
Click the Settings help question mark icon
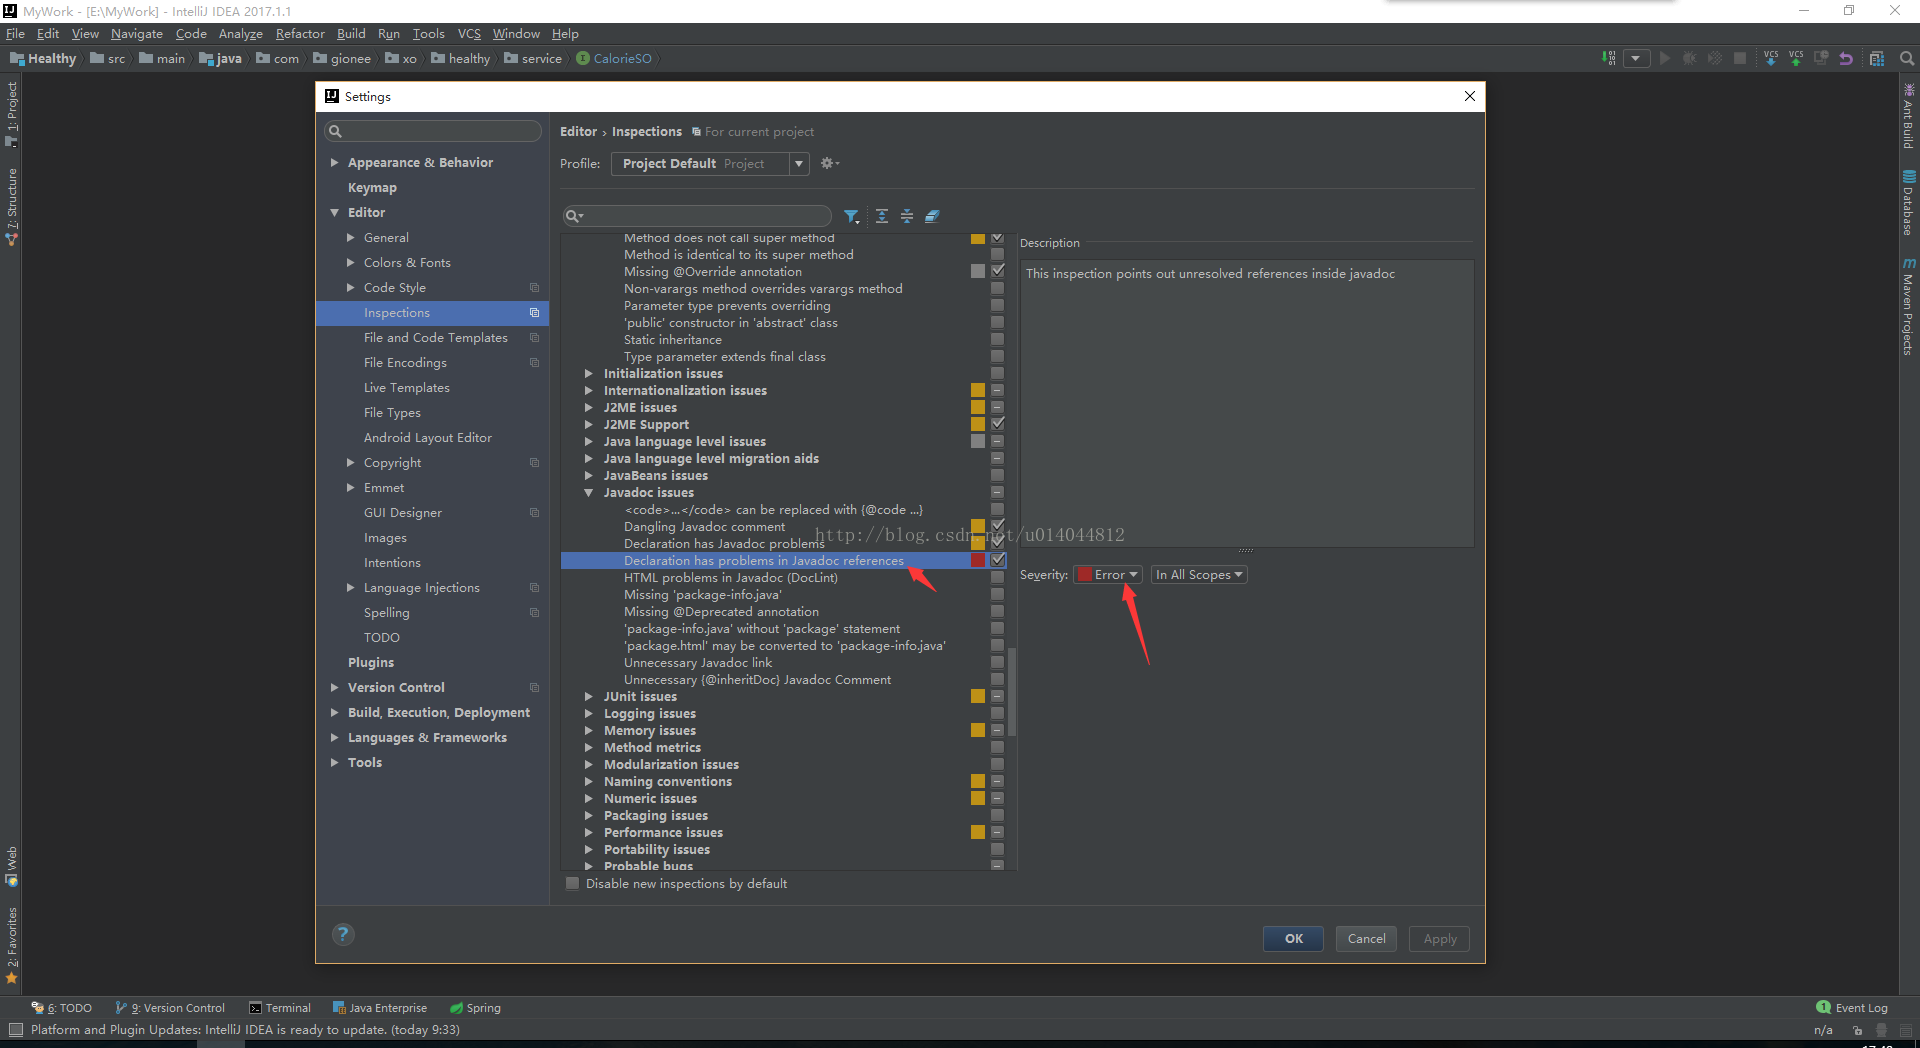tap(343, 934)
